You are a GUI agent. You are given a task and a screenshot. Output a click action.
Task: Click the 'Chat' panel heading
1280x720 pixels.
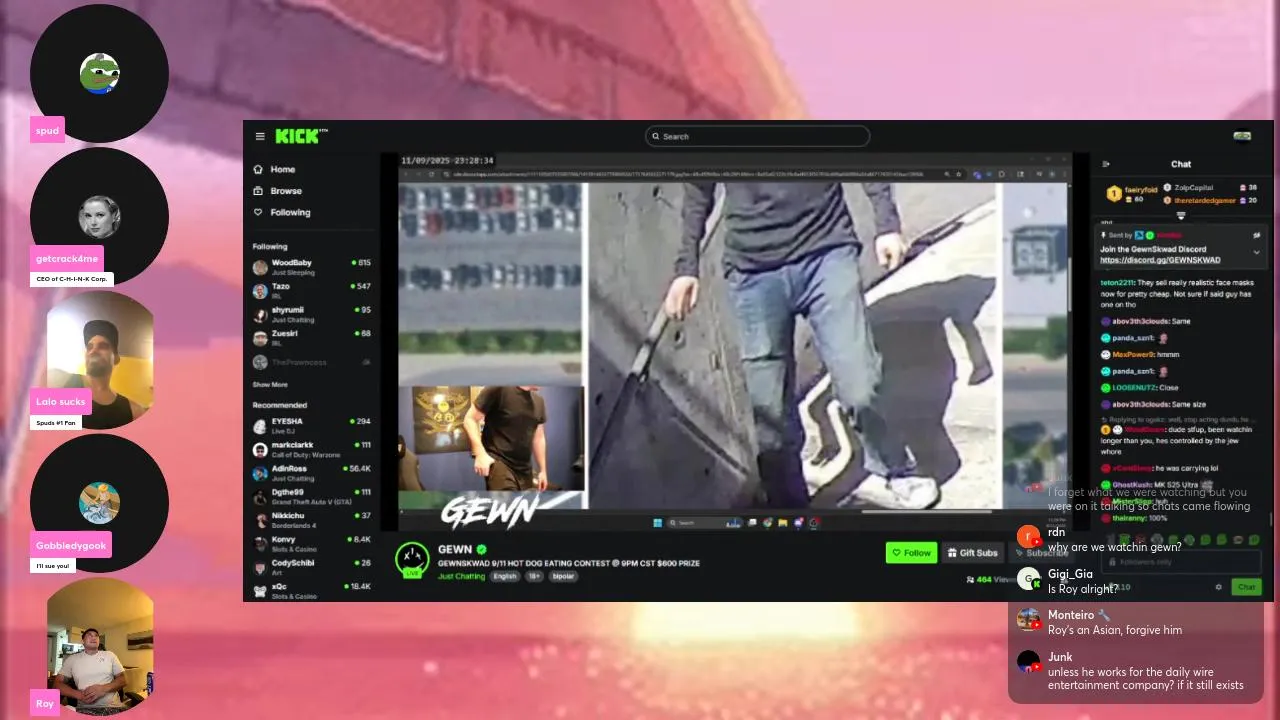click(x=1181, y=164)
